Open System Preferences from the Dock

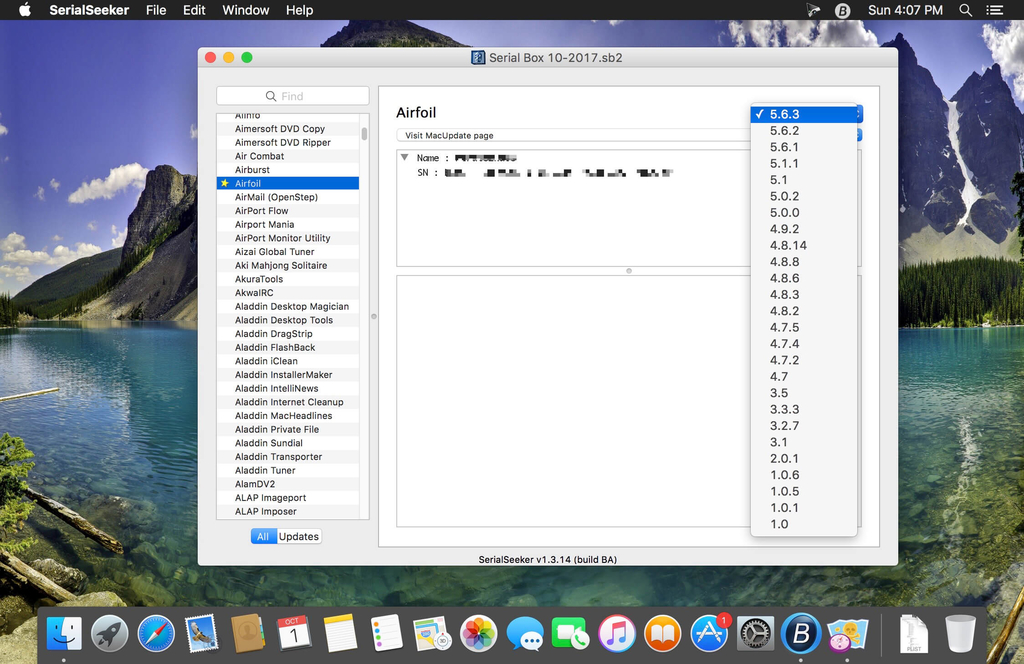[755, 633]
